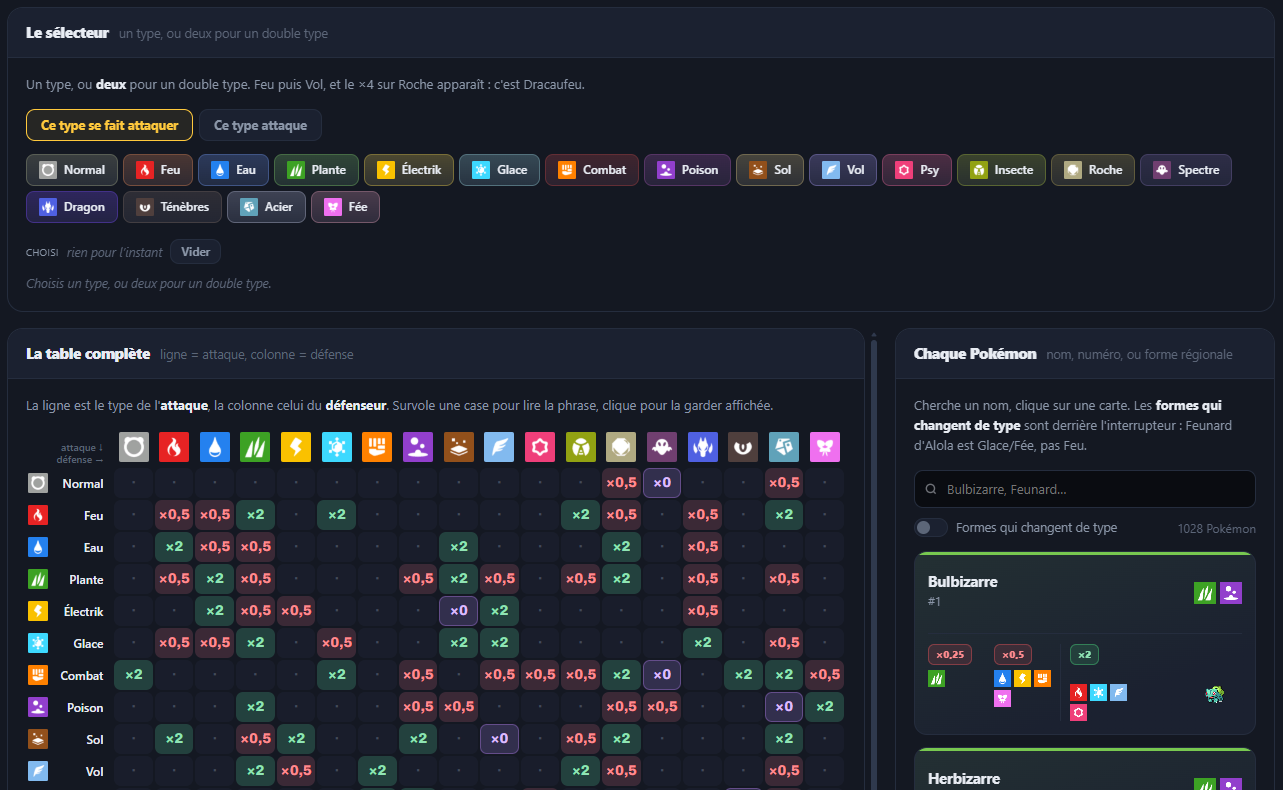Toggle the Poison type chip in the selector
The width and height of the screenshot is (1283, 790).
687,170
